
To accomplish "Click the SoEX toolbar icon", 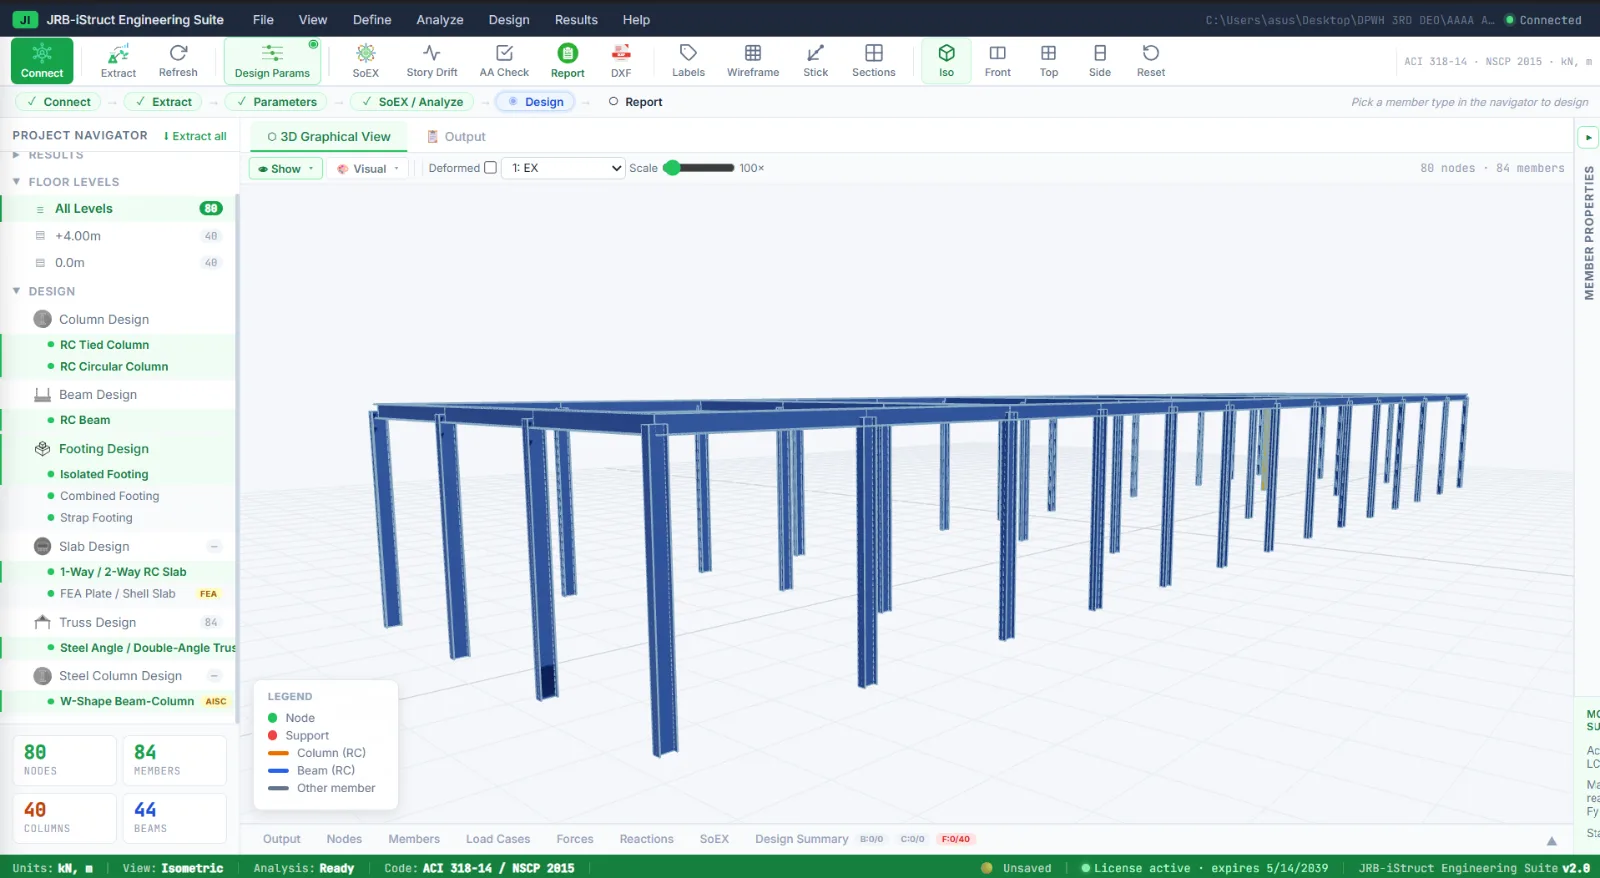I will click(366, 60).
